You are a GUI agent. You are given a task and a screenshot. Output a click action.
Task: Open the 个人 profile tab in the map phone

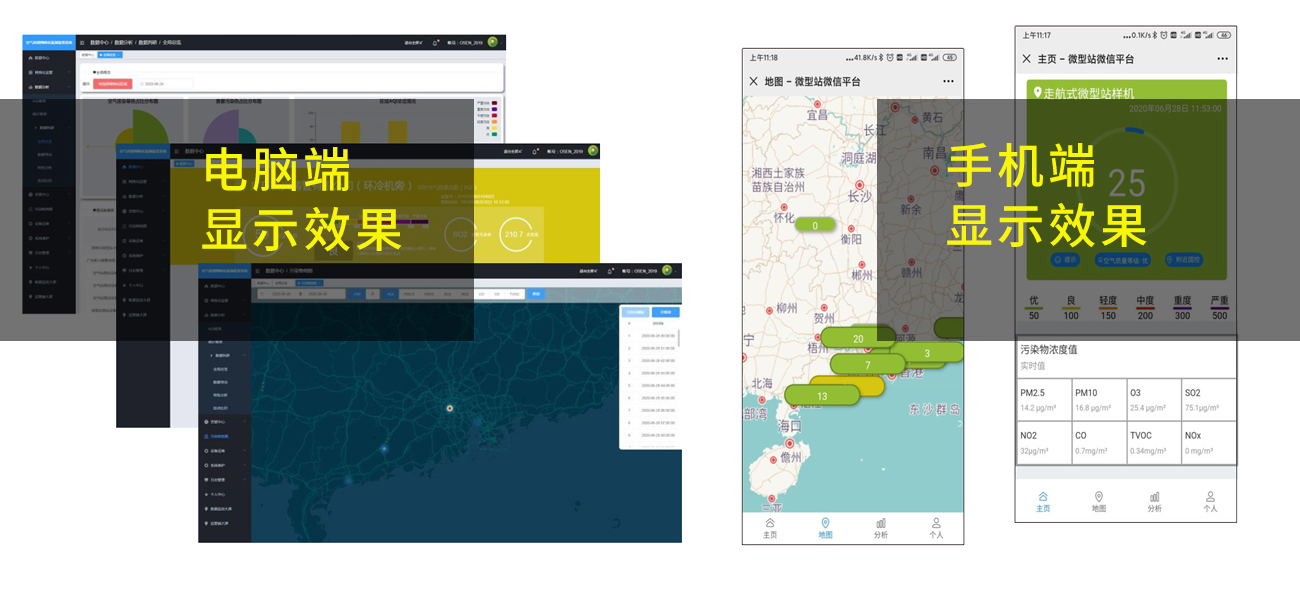[936, 527]
